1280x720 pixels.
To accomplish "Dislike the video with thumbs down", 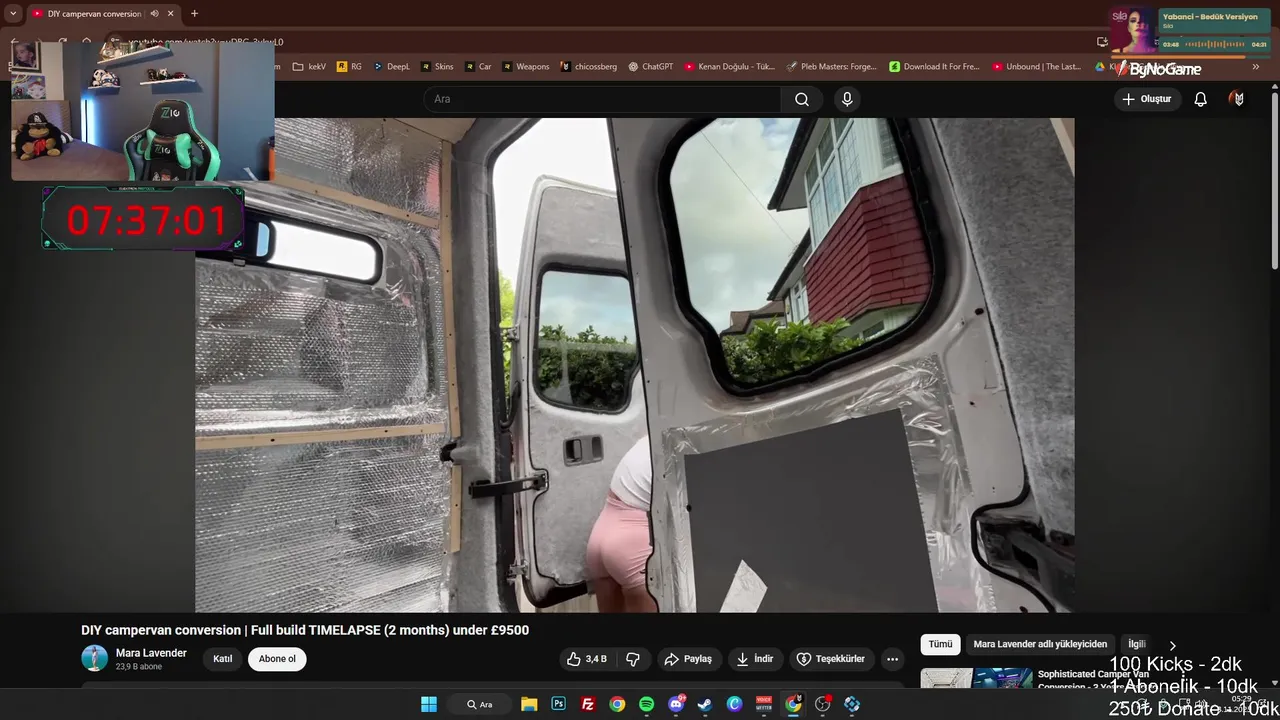I will click(x=632, y=659).
